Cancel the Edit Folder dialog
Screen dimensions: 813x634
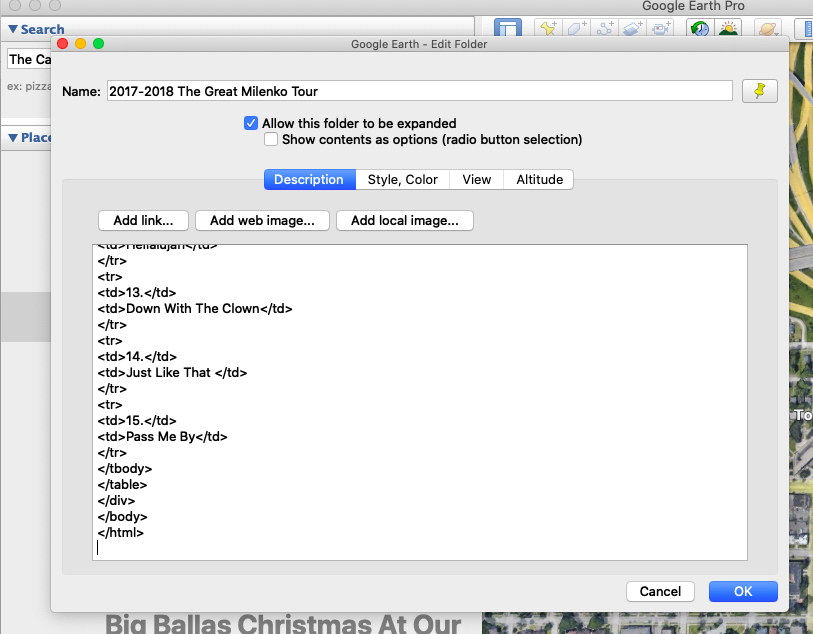click(x=660, y=591)
